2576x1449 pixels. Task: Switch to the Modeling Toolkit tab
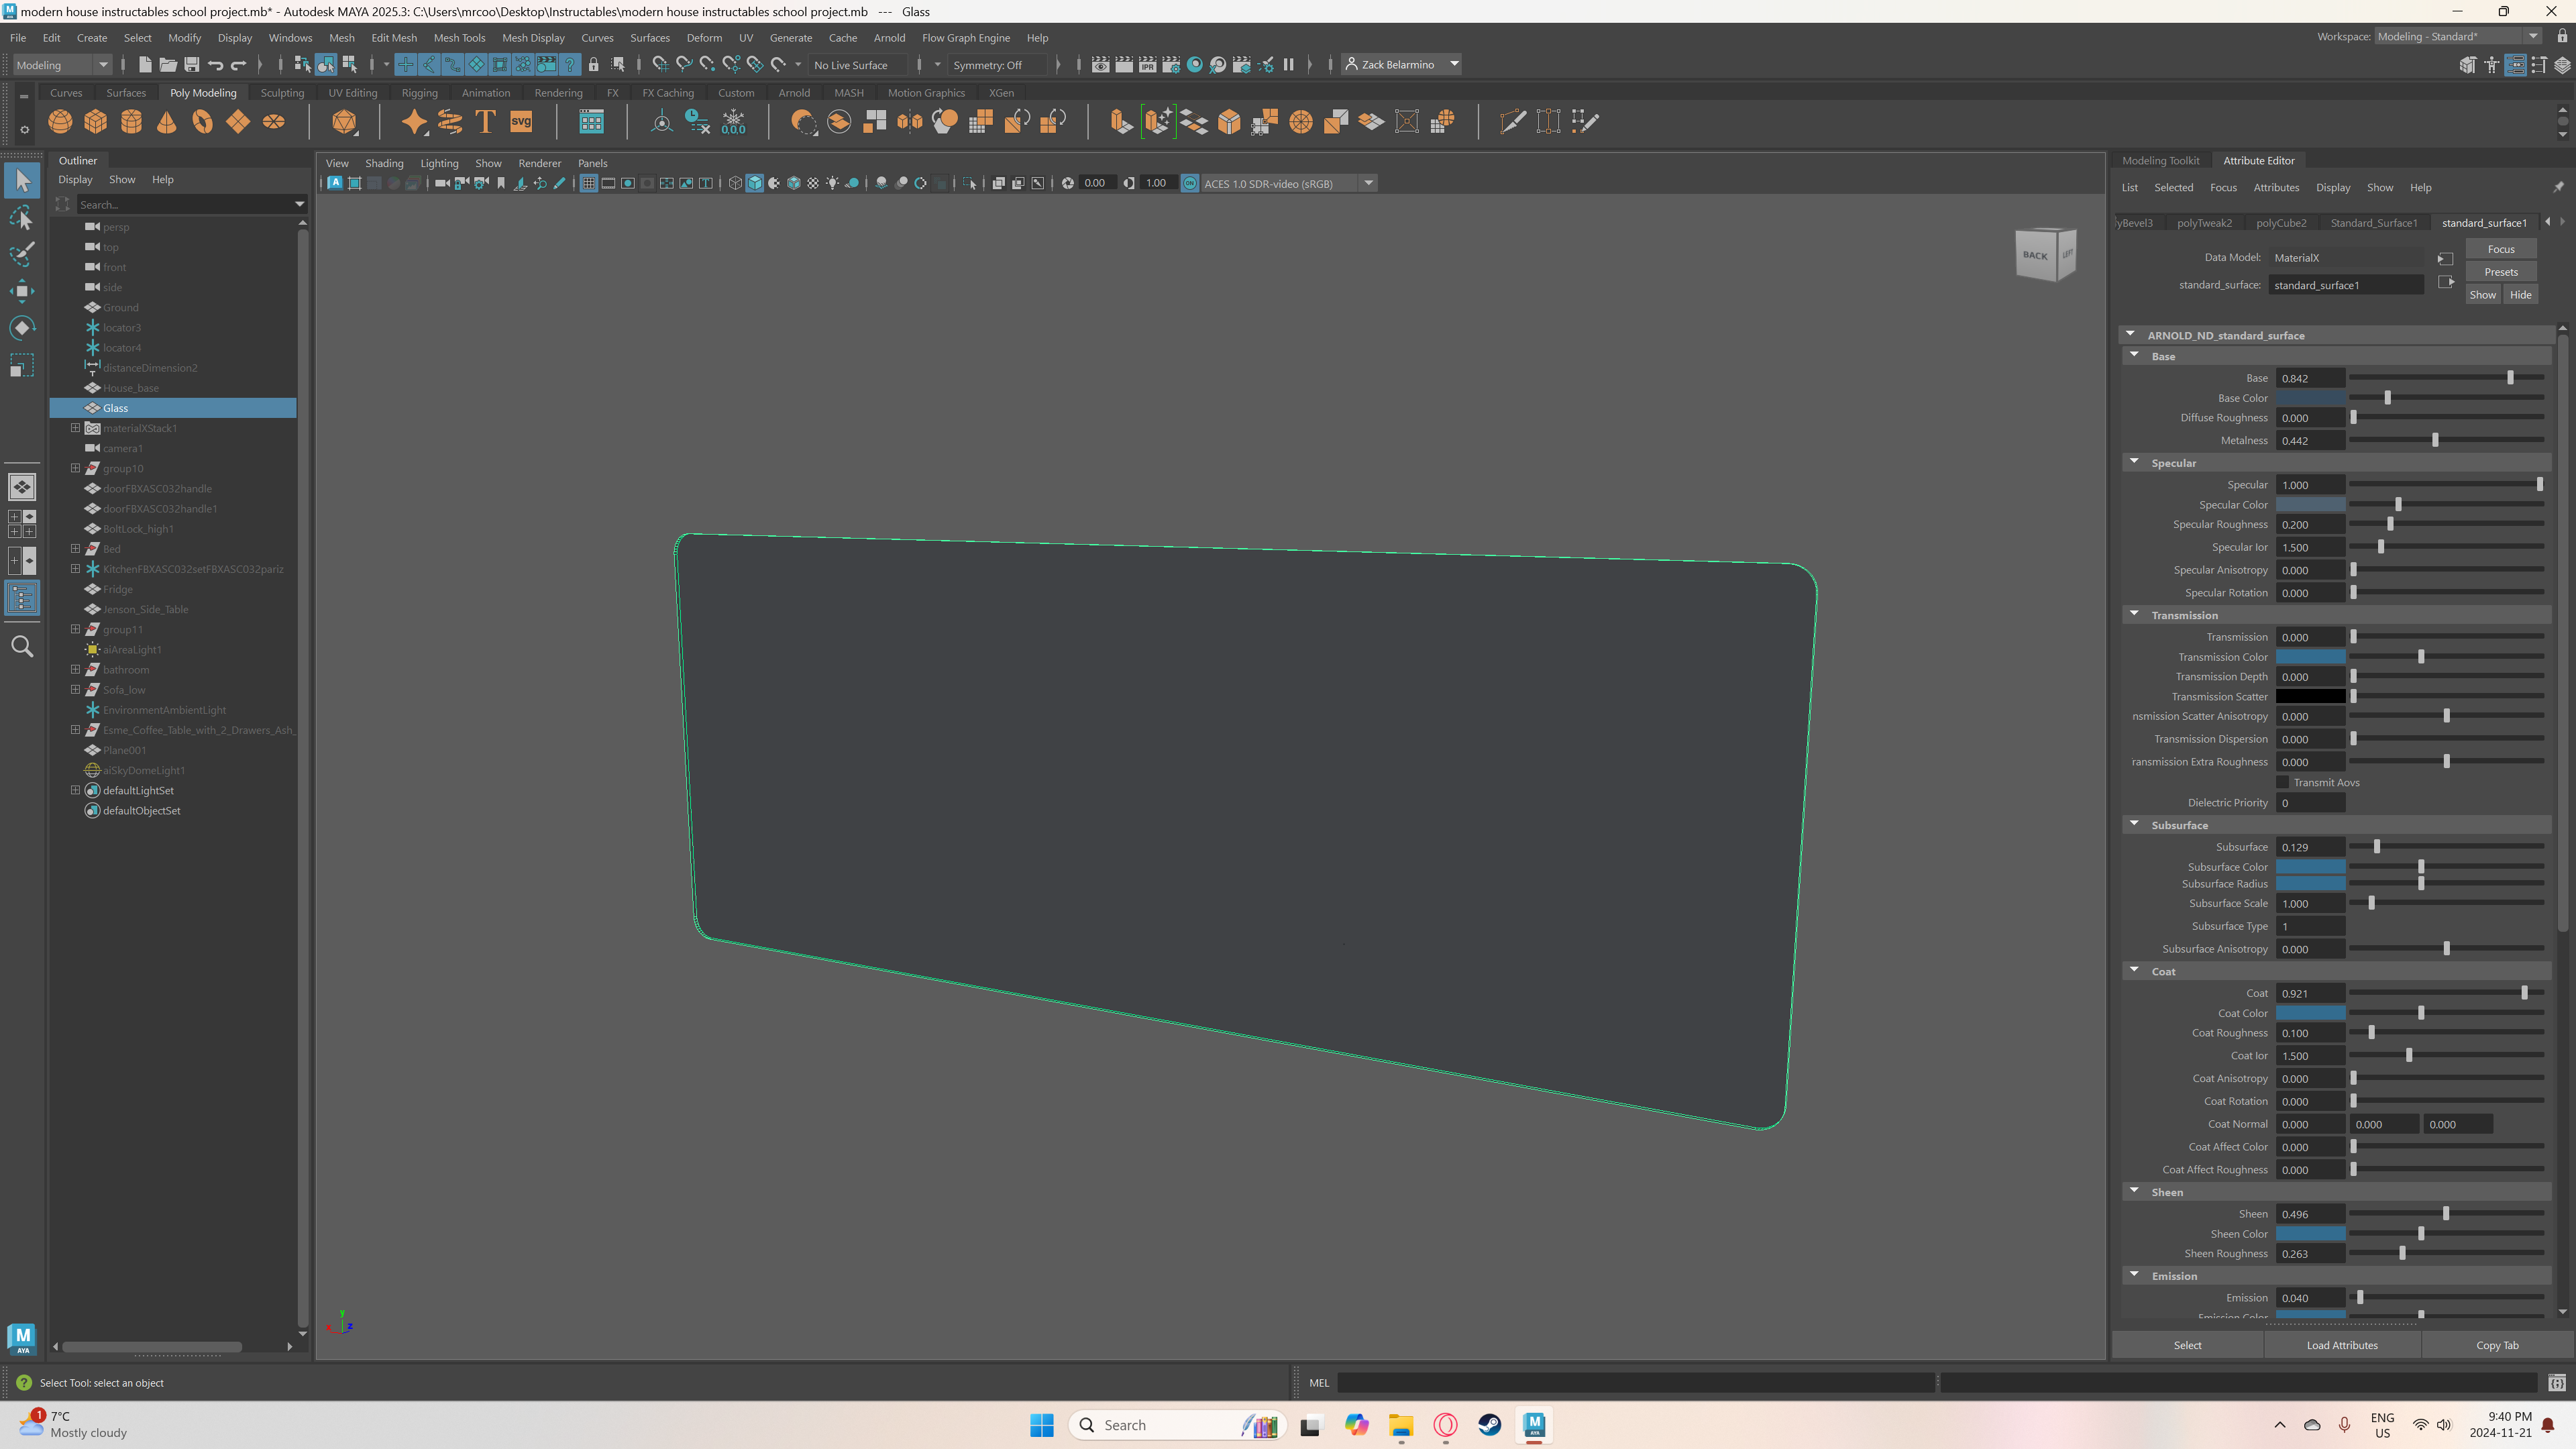tap(2160, 160)
